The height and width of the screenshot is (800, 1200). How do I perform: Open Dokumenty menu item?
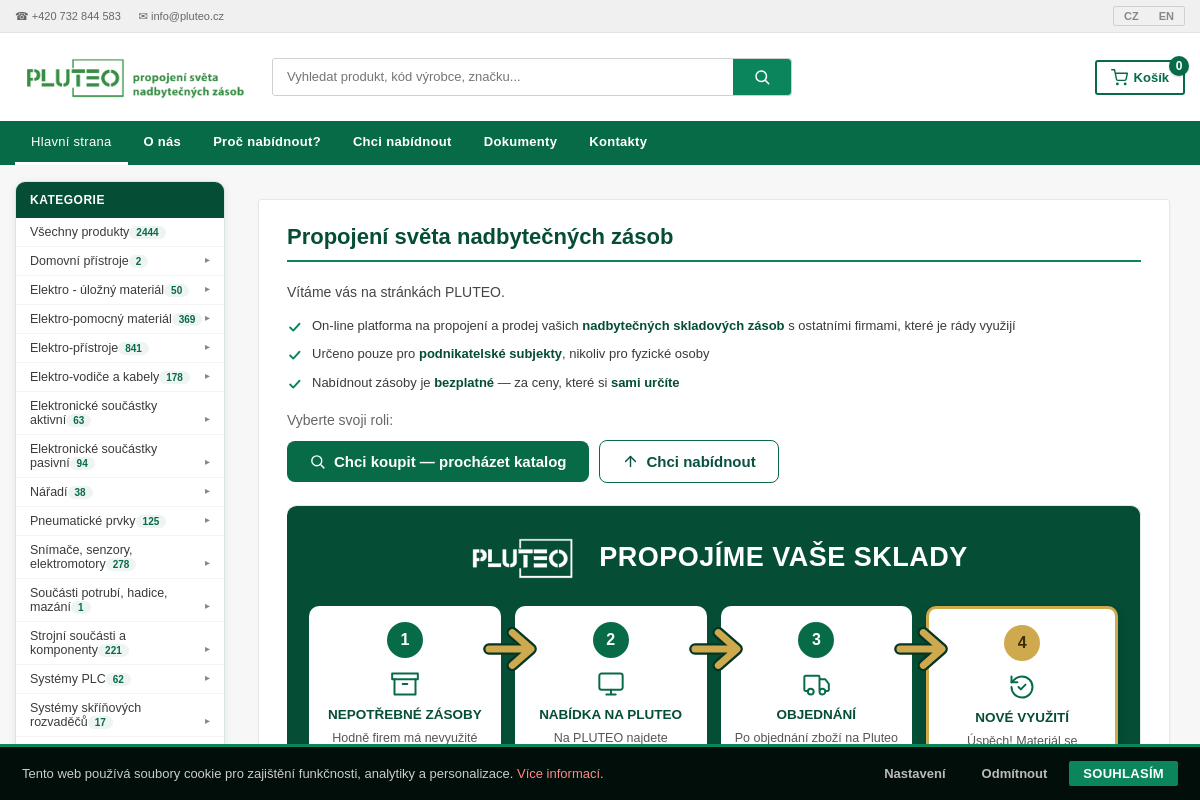point(520,142)
